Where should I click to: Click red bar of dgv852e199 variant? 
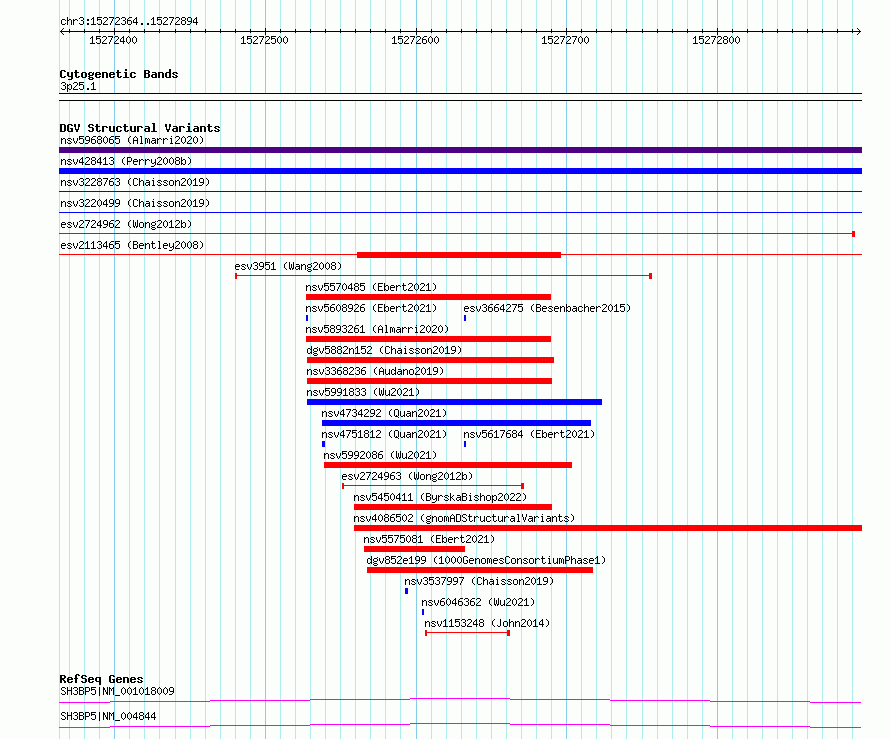click(x=480, y=570)
